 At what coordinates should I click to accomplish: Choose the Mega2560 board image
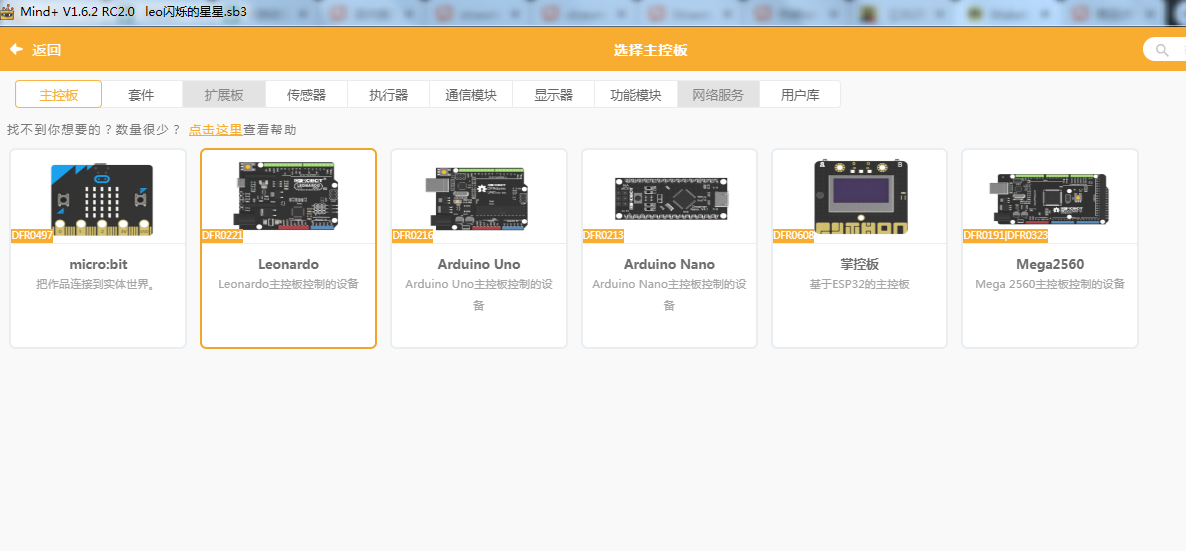1050,199
